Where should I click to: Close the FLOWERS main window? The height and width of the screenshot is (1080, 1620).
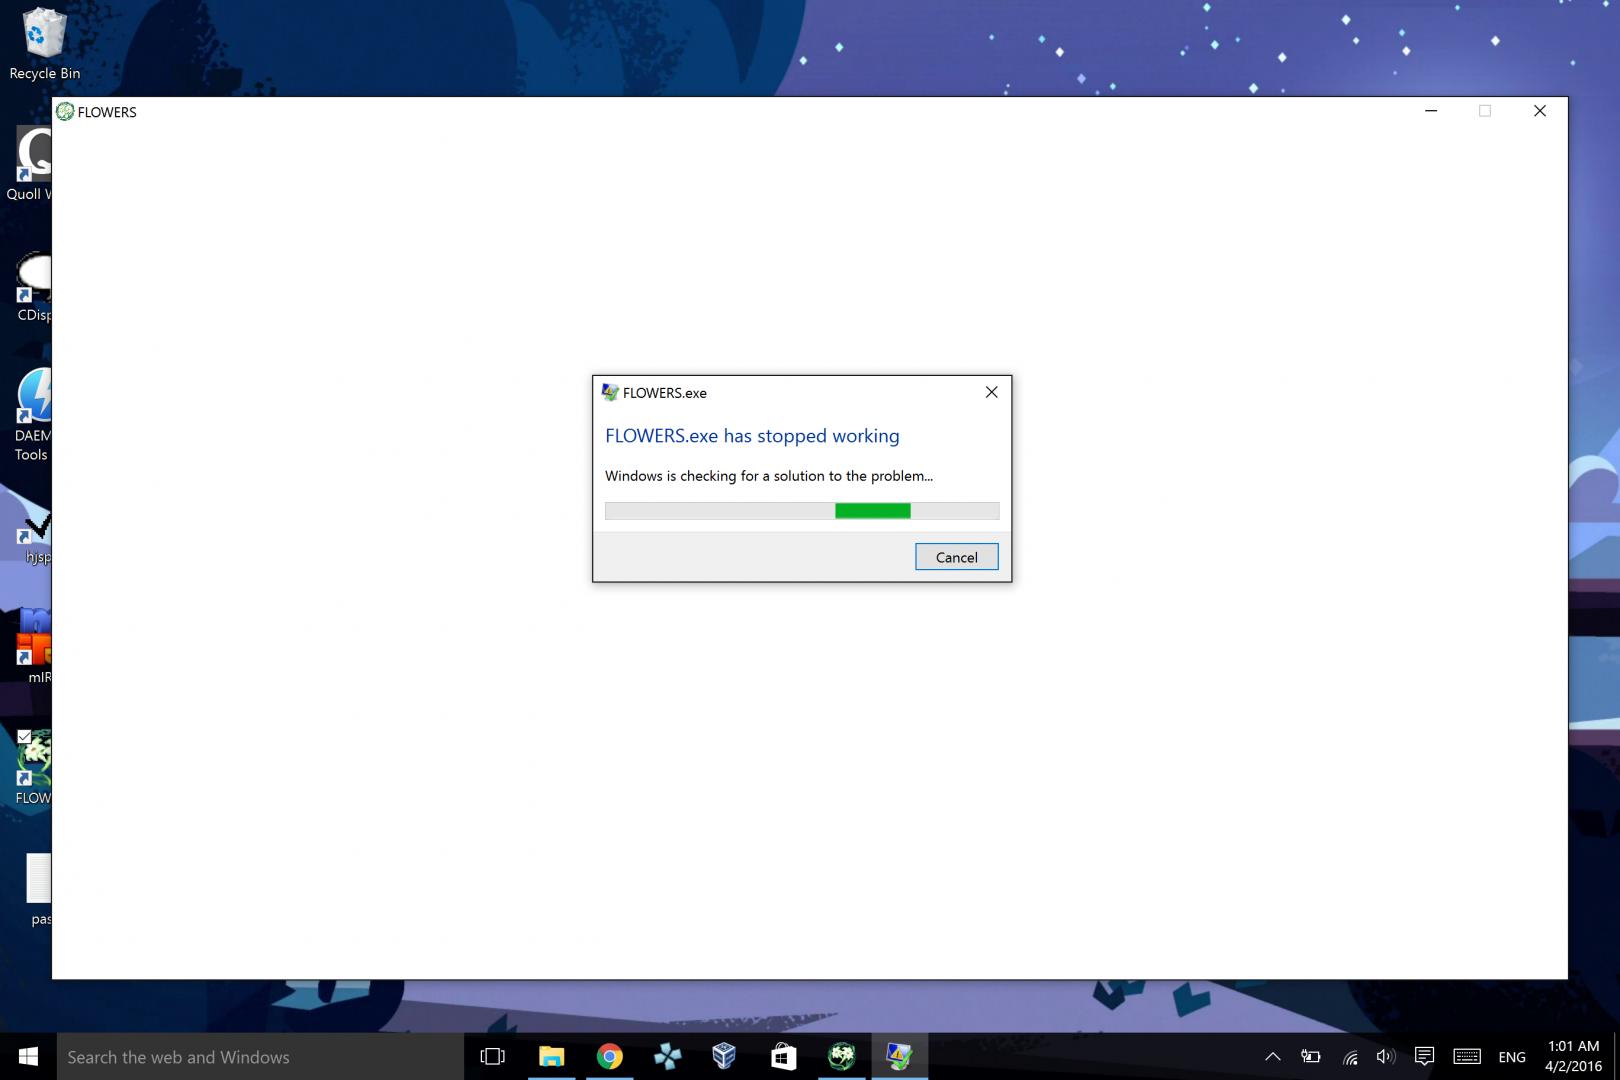tap(1540, 111)
